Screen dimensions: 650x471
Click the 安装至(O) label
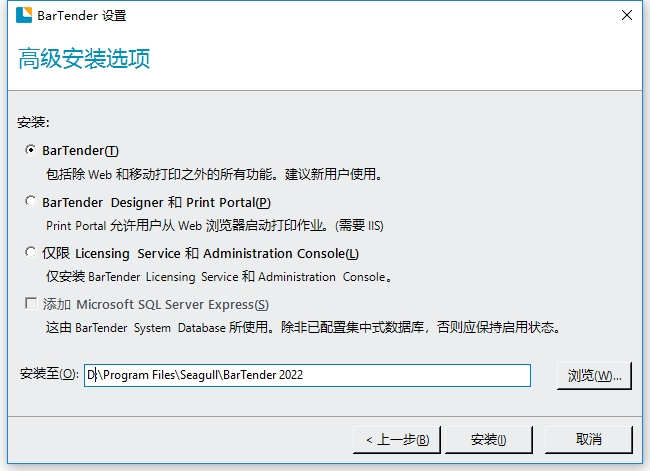click(x=48, y=375)
